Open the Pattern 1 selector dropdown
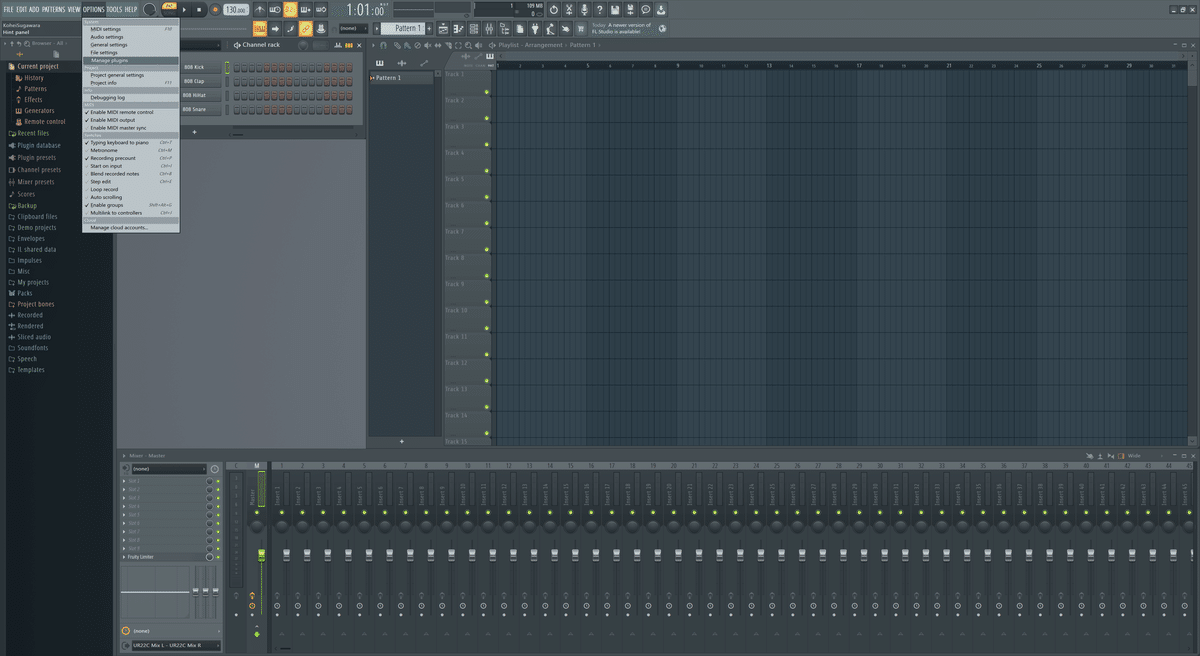 (408, 27)
